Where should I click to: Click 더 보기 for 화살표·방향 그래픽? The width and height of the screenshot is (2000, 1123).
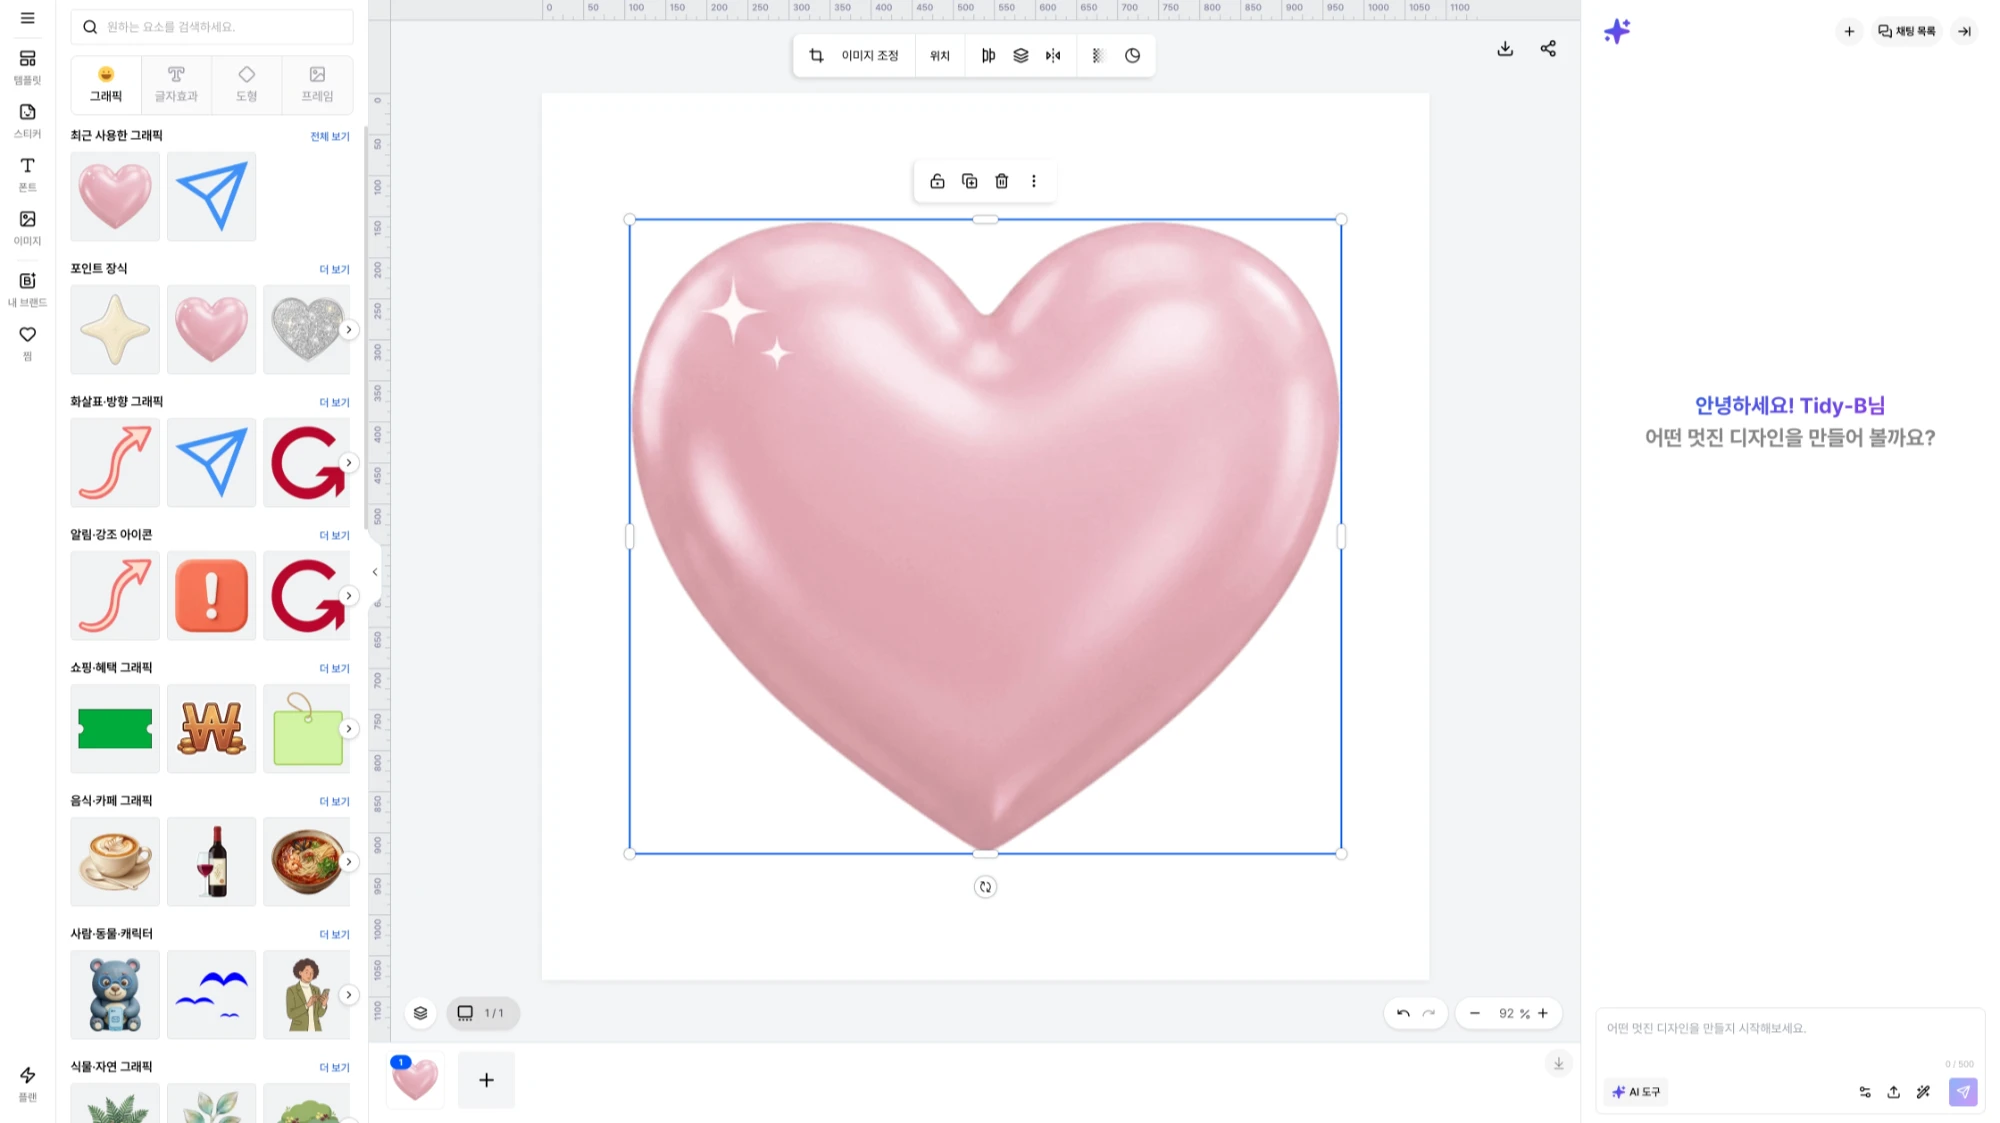(334, 402)
